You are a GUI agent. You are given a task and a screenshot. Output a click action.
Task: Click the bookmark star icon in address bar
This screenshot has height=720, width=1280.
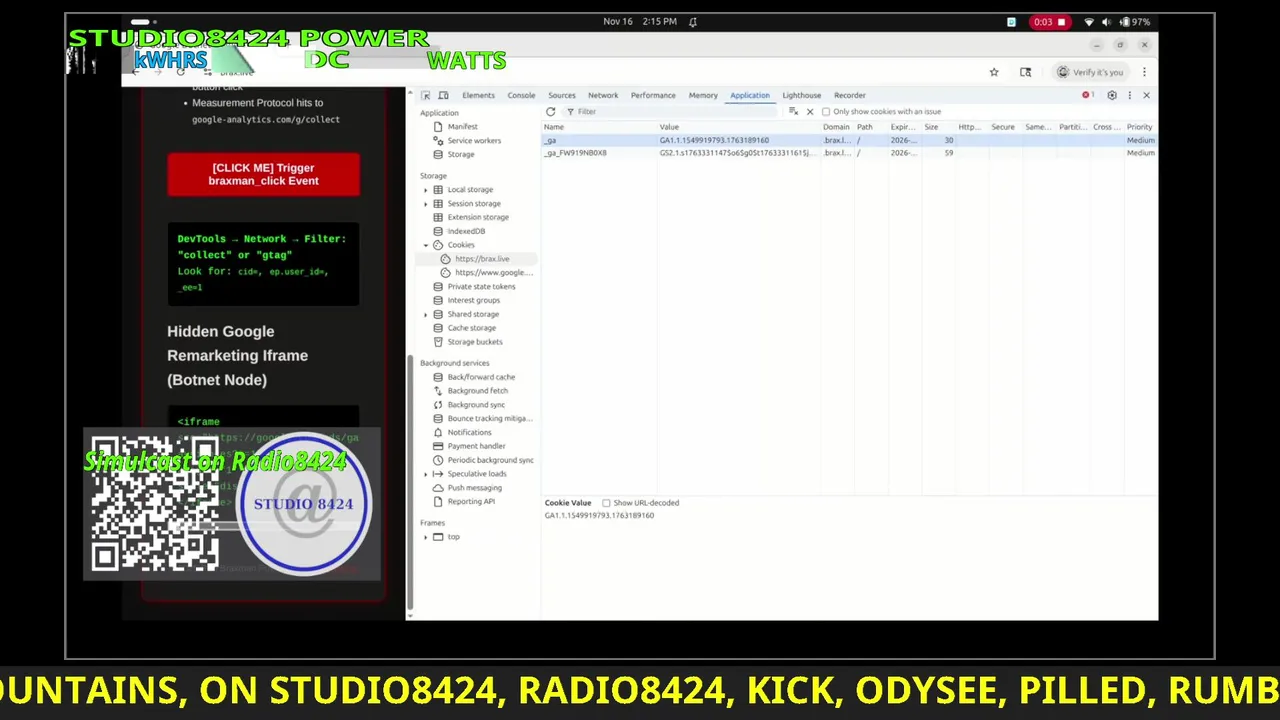point(994,72)
